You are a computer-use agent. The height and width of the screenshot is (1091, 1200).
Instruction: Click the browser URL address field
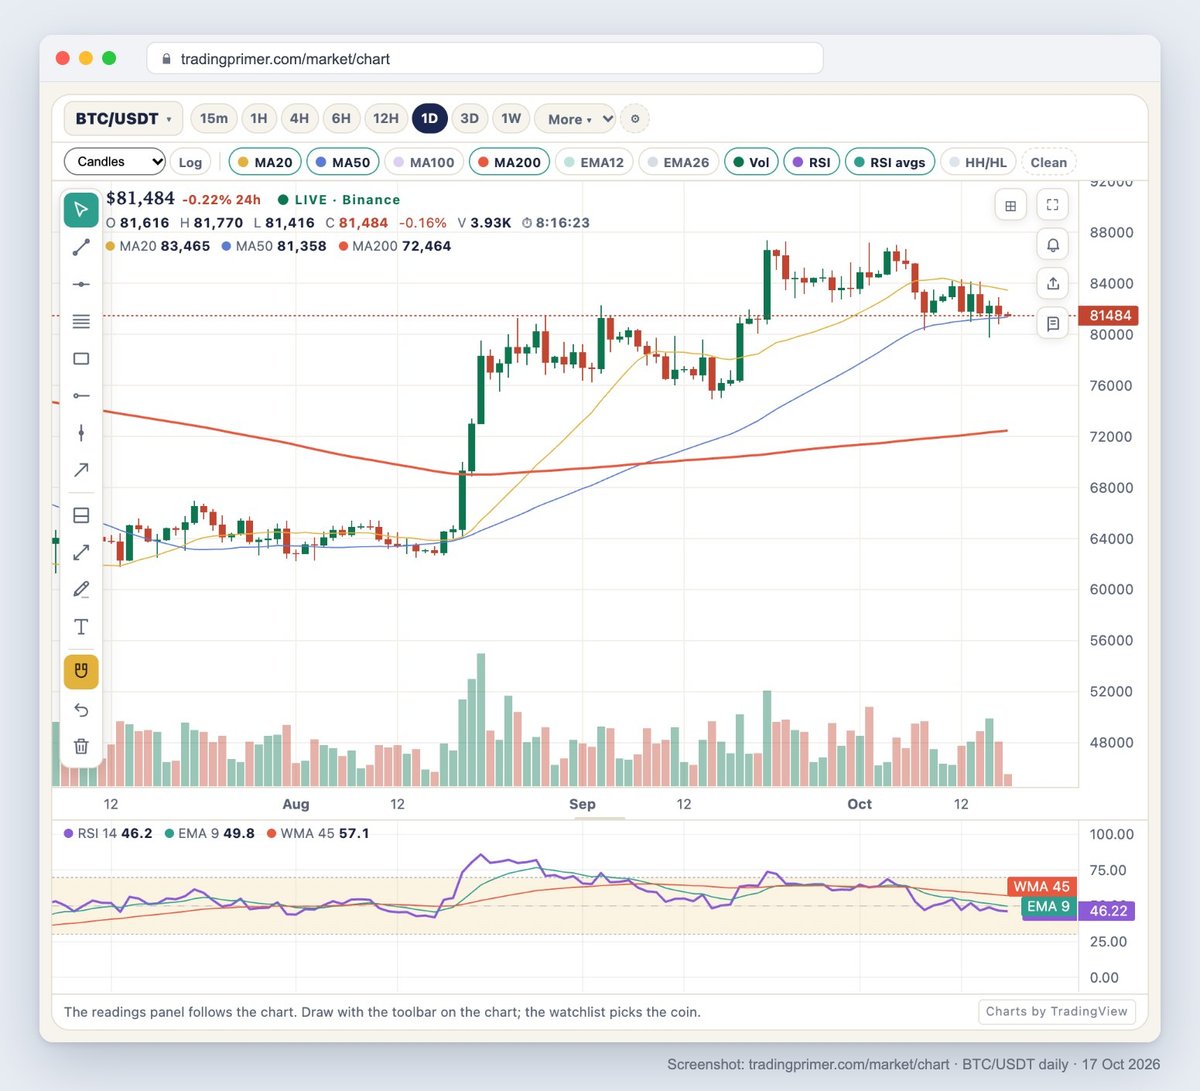(485, 59)
